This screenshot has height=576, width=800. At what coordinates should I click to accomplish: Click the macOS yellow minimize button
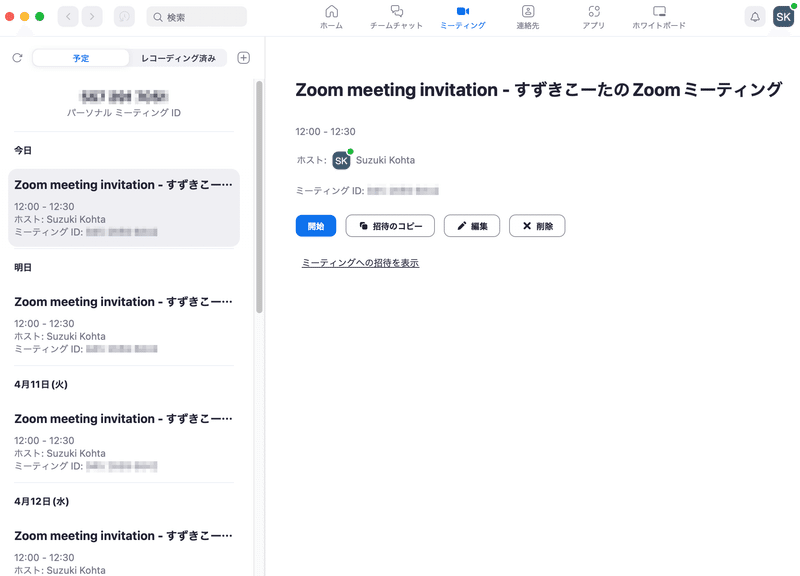(24, 16)
